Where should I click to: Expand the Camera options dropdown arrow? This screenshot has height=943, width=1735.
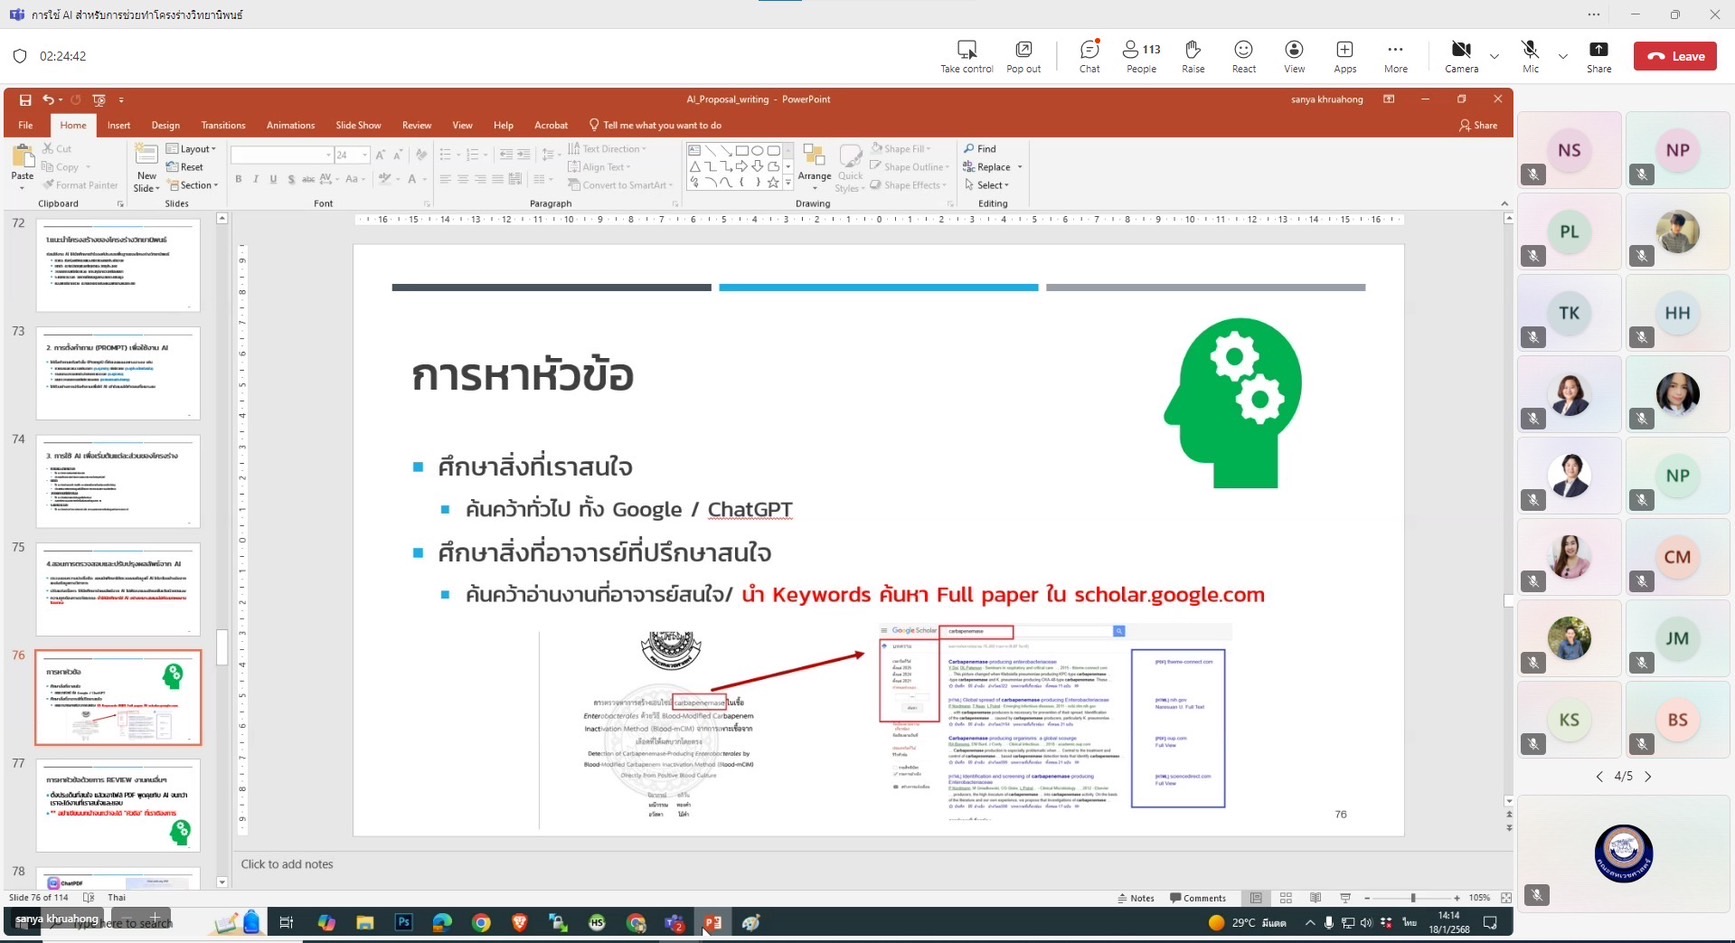pyautogui.click(x=1494, y=56)
